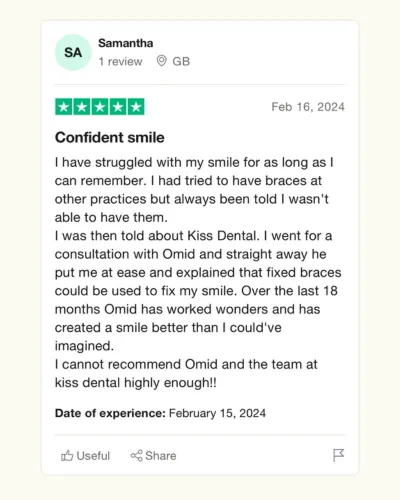The height and width of the screenshot is (500, 400).
Task: Mark review as Useful
Action: pyautogui.click(x=85, y=456)
